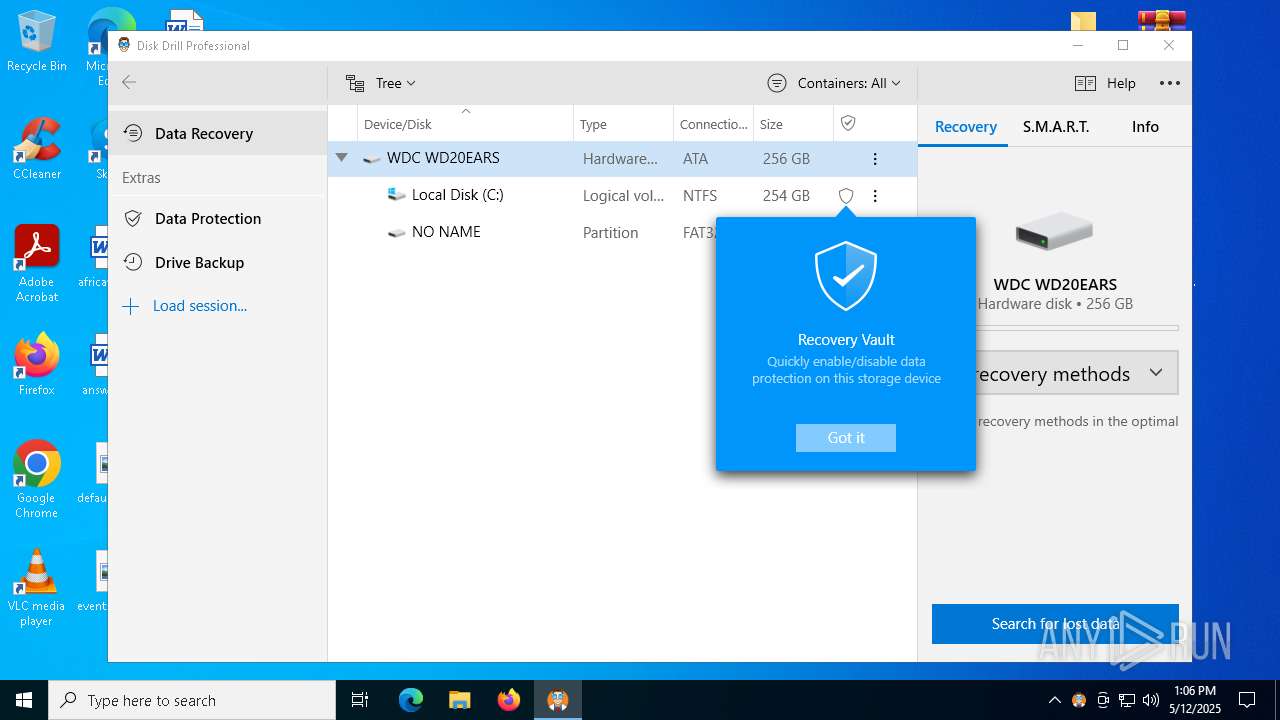Sort by the Type column header
The height and width of the screenshot is (720, 1280).
coord(623,124)
